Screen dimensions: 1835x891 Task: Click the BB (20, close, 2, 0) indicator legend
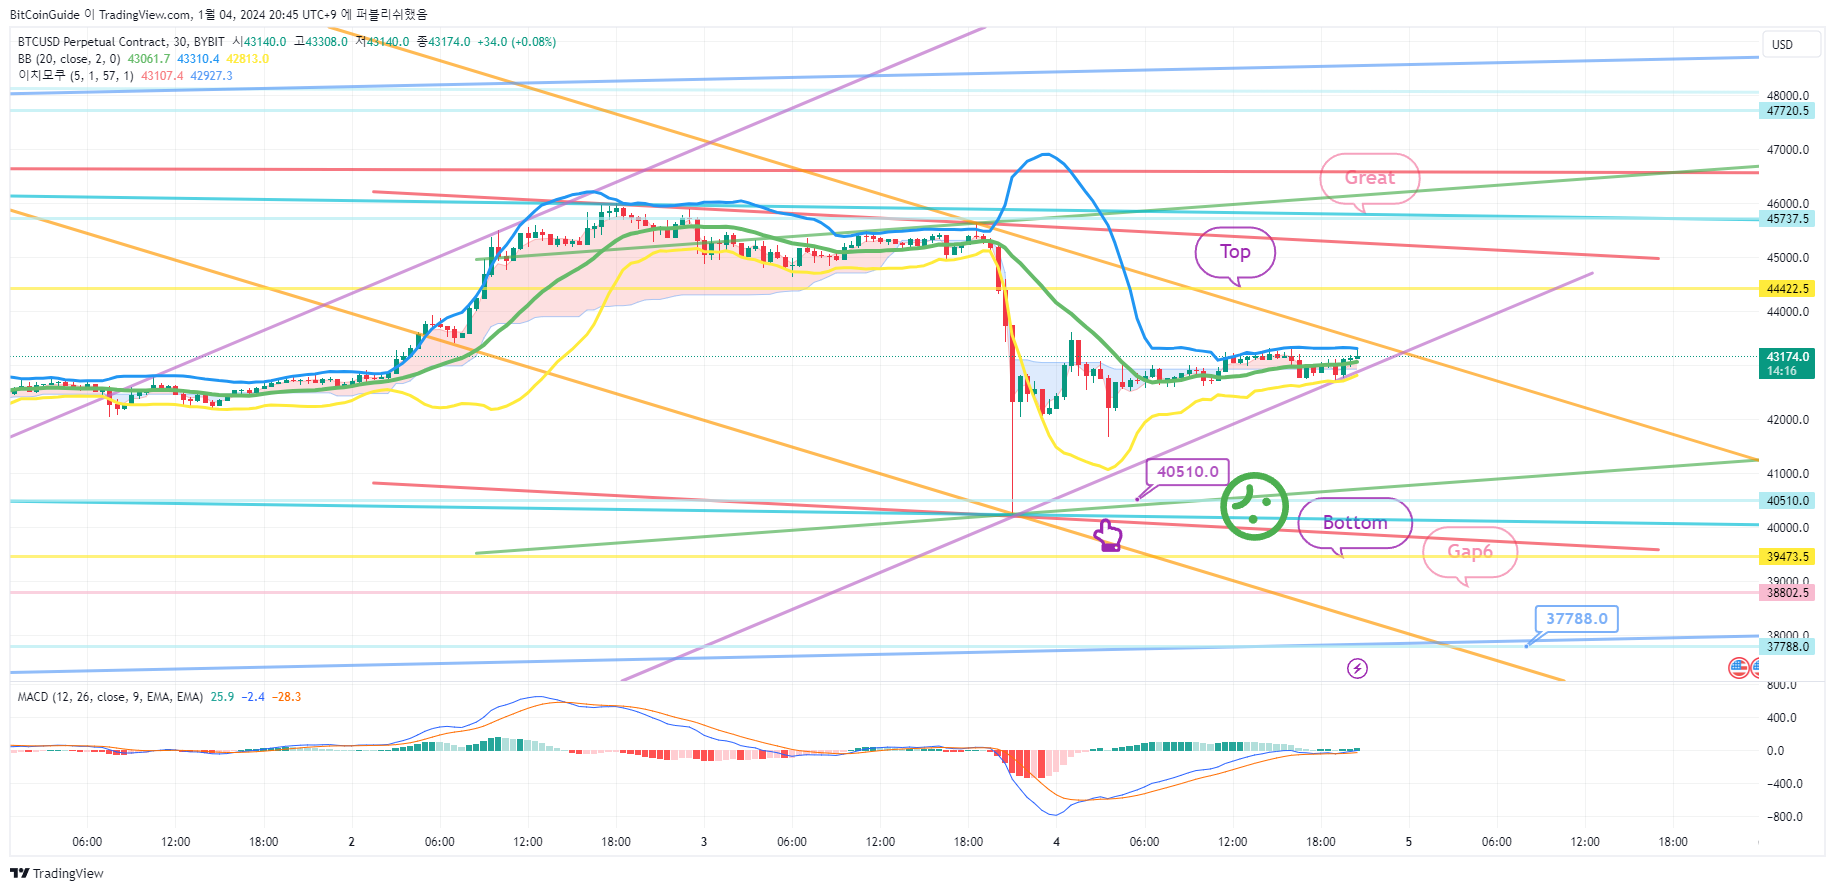click(68, 59)
